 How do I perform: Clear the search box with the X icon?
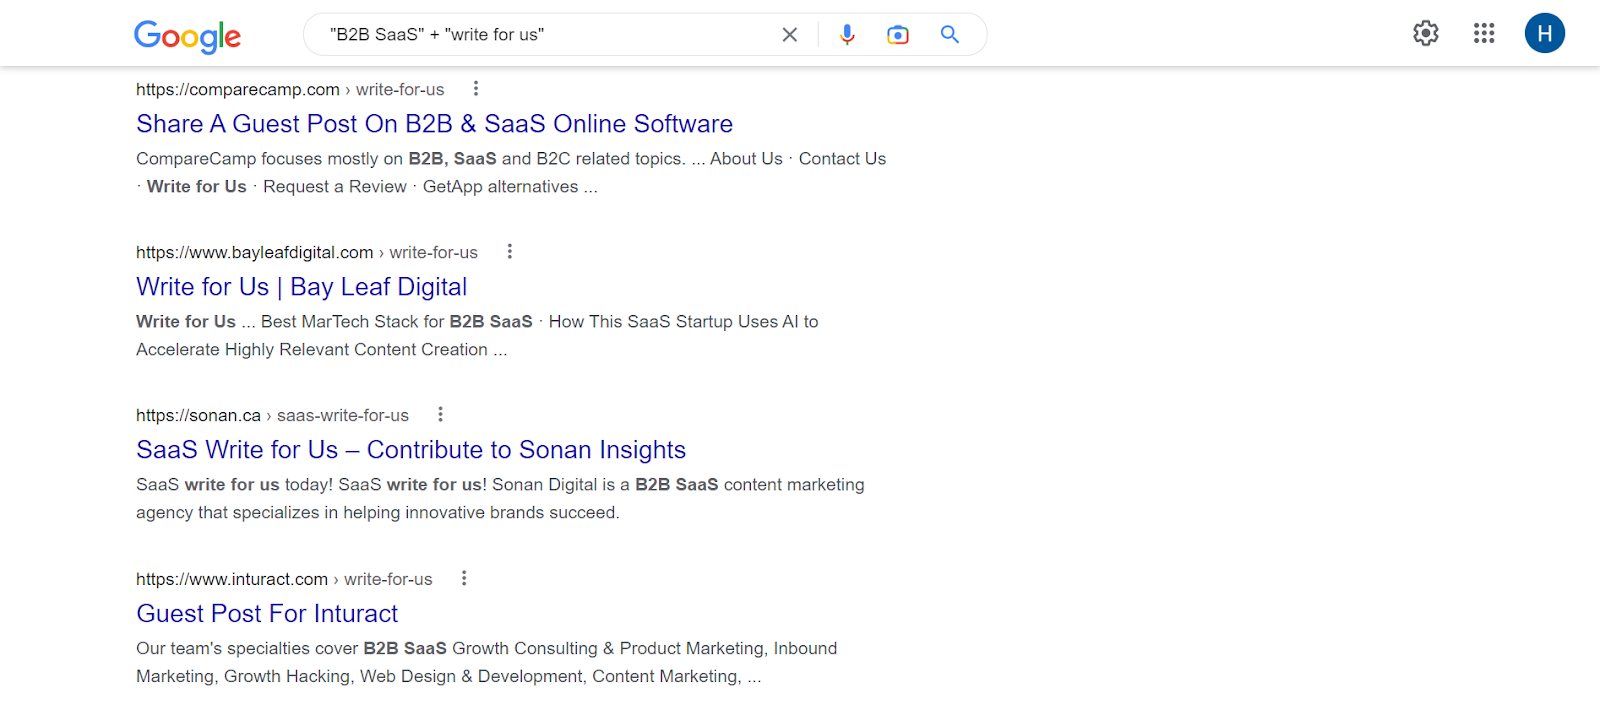790,35
